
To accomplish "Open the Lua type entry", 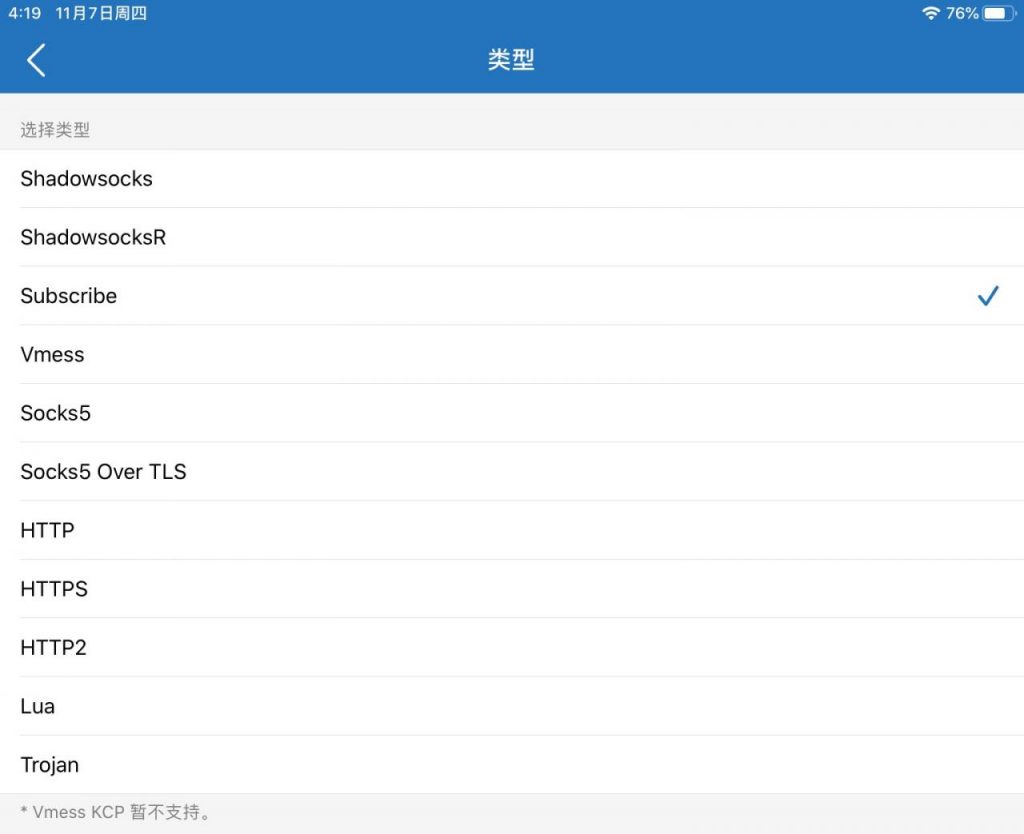I will click(38, 706).
